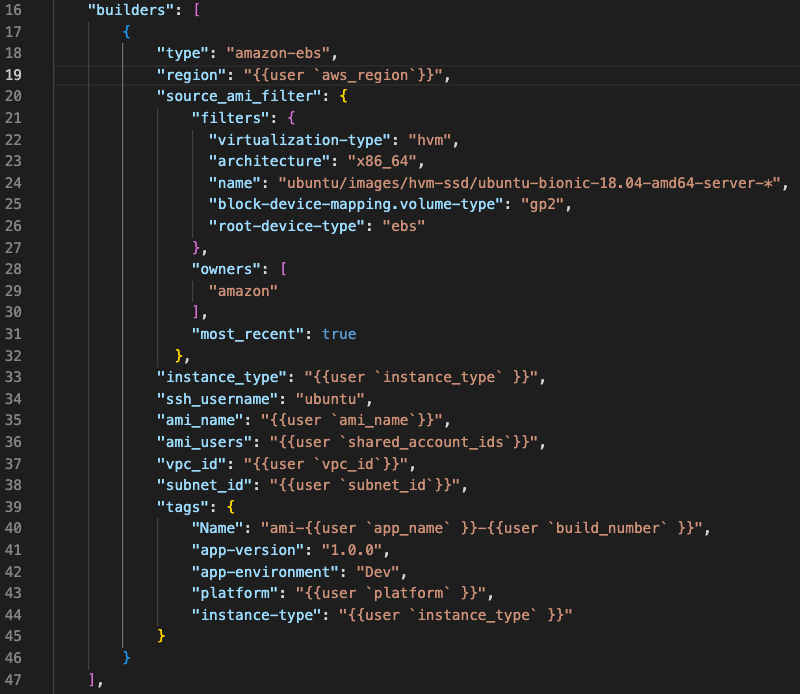The width and height of the screenshot is (800, 694).
Task: Click the "filters" key
Action: pyautogui.click(x=230, y=118)
